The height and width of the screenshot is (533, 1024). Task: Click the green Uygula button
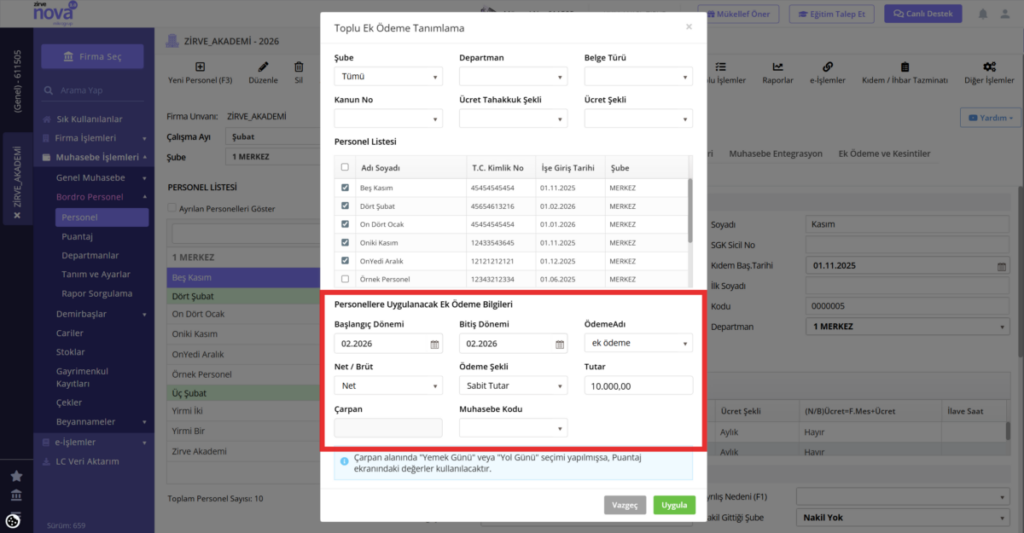674,505
